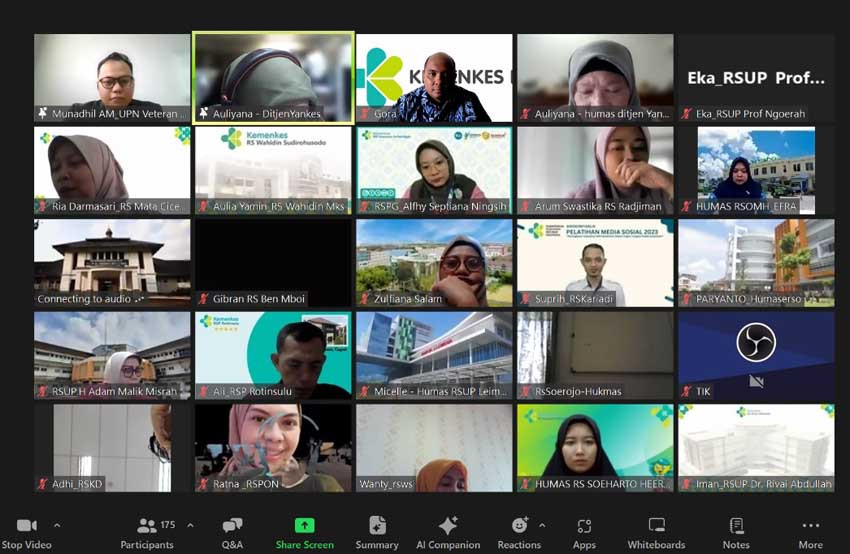Open the Whiteboards icon

click(656, 525)
